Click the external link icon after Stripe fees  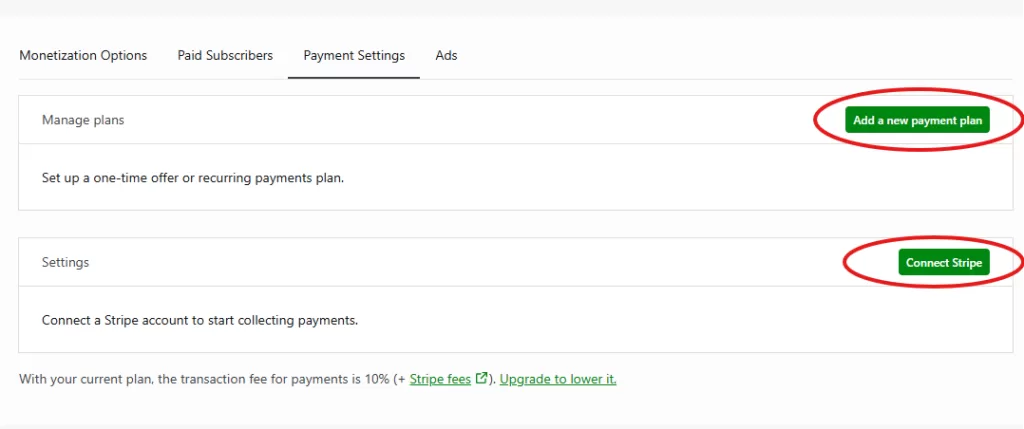point(481,378)
